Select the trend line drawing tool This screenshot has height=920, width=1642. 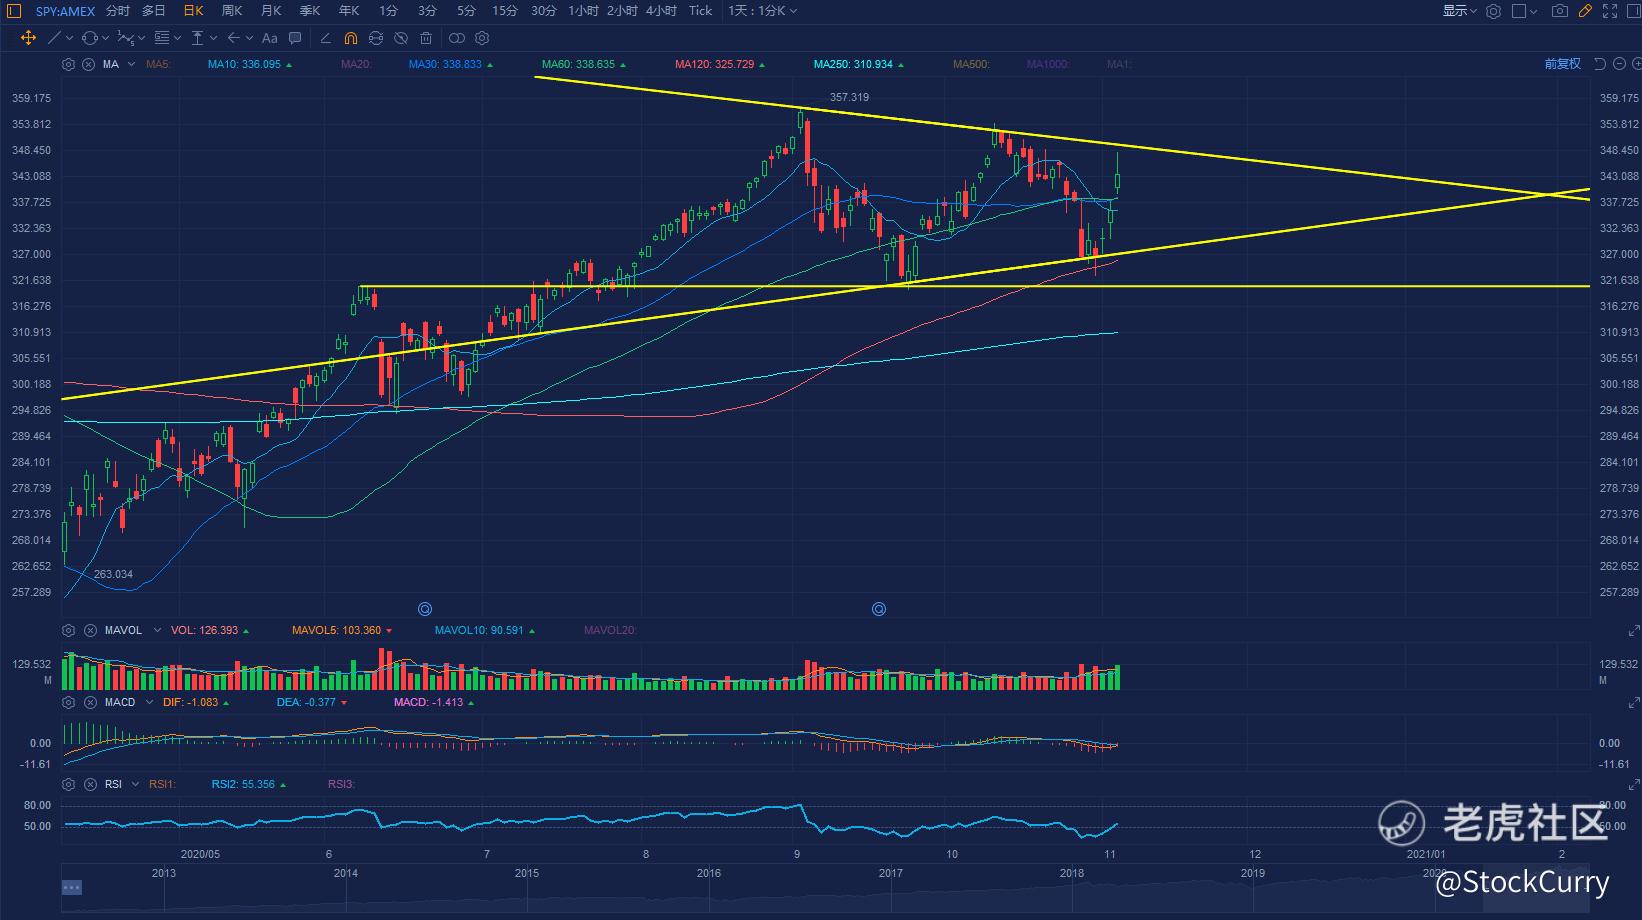click(x=55, y=38)
